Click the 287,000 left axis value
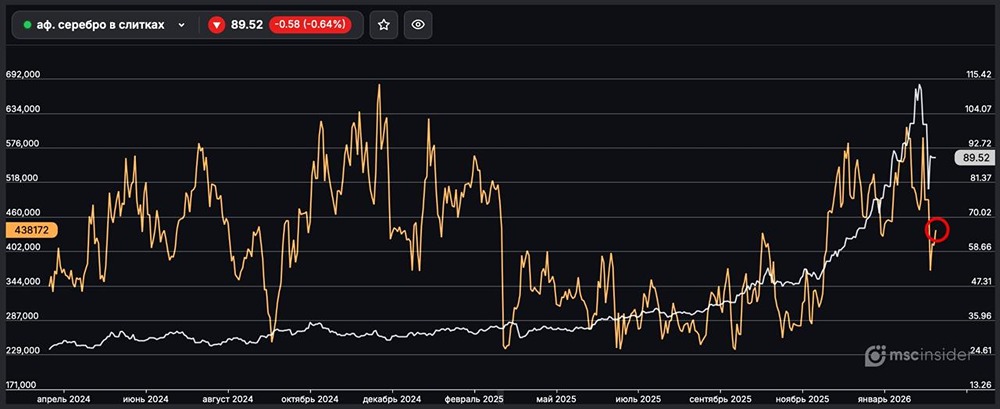The height and width of the screenshot is (409, 1000). point(22,316)
